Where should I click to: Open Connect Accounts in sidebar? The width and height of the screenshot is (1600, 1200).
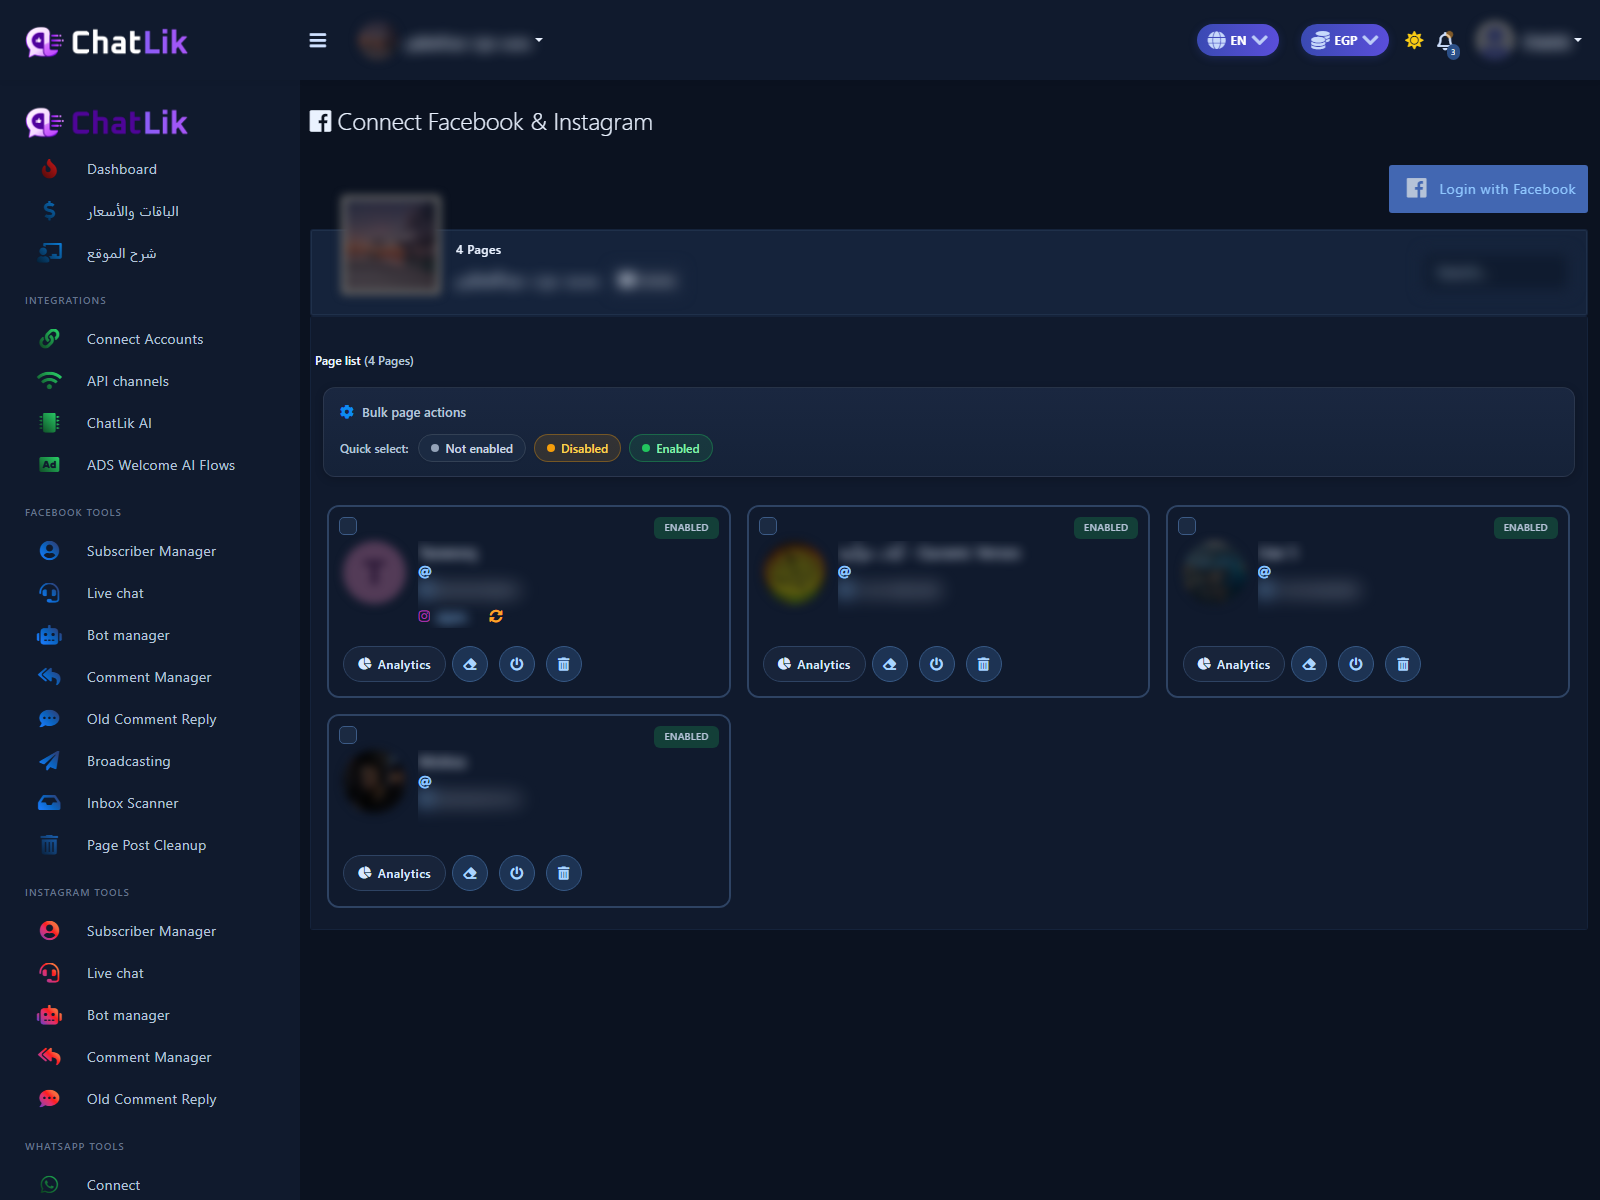[145, 339]
